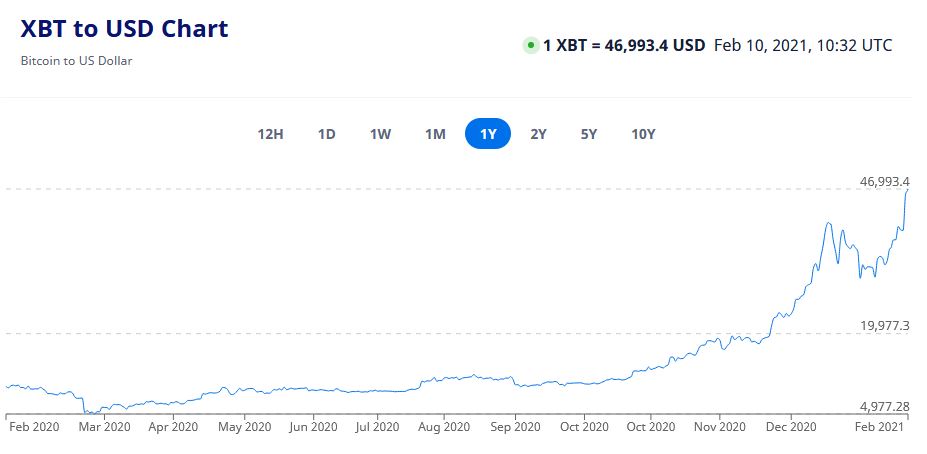The image size is (927, 454).
Task: Click the 19,977.3 gridline label
Action: (x=884, y=325)
